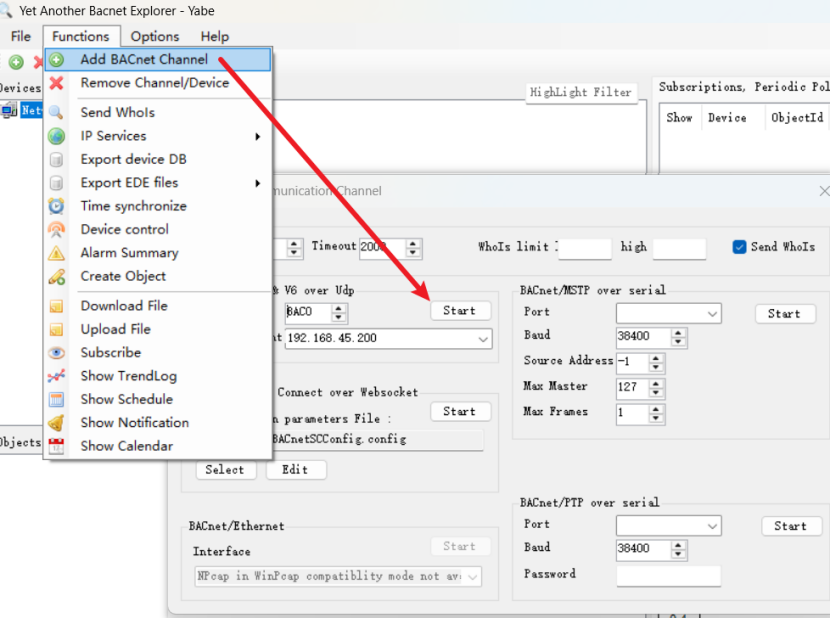Click the globe icon beside IP Services
830x618 pixels.
[x=57, y=136]
